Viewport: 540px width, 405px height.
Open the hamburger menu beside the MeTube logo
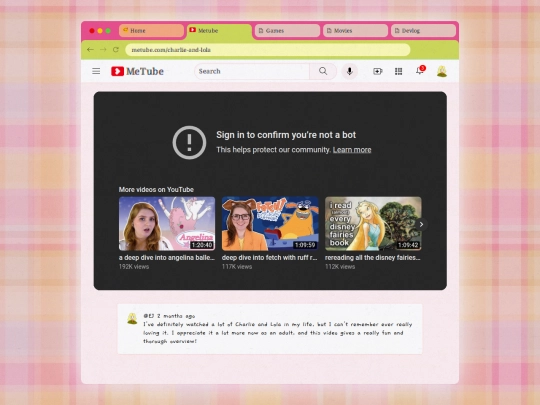click(96, 71)
